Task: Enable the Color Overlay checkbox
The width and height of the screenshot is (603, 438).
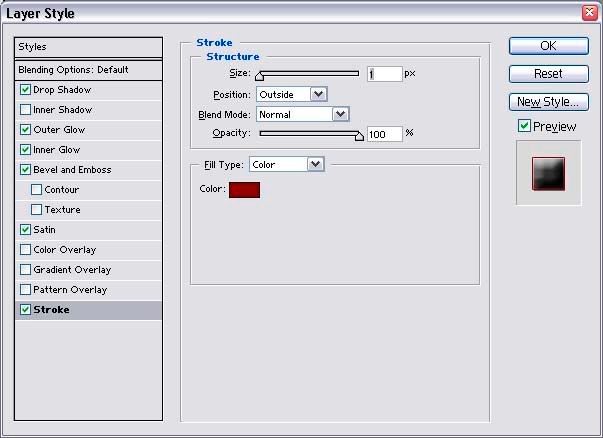Action: [25, 250]
